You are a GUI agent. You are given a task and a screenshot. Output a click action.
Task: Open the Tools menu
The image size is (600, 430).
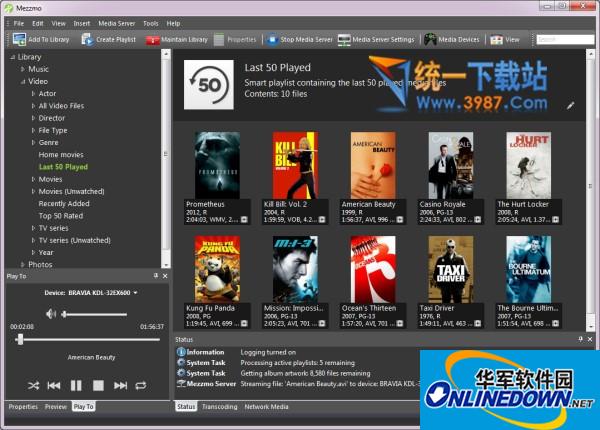click(x=151, y=23)
